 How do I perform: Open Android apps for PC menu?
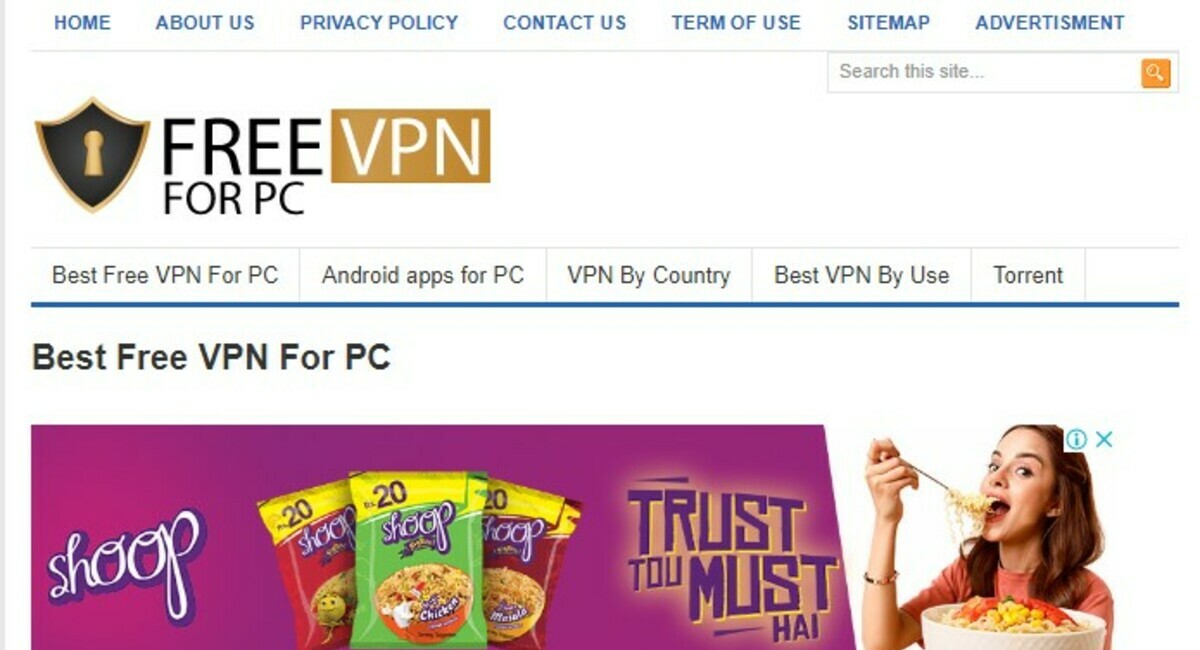[423, 275]
